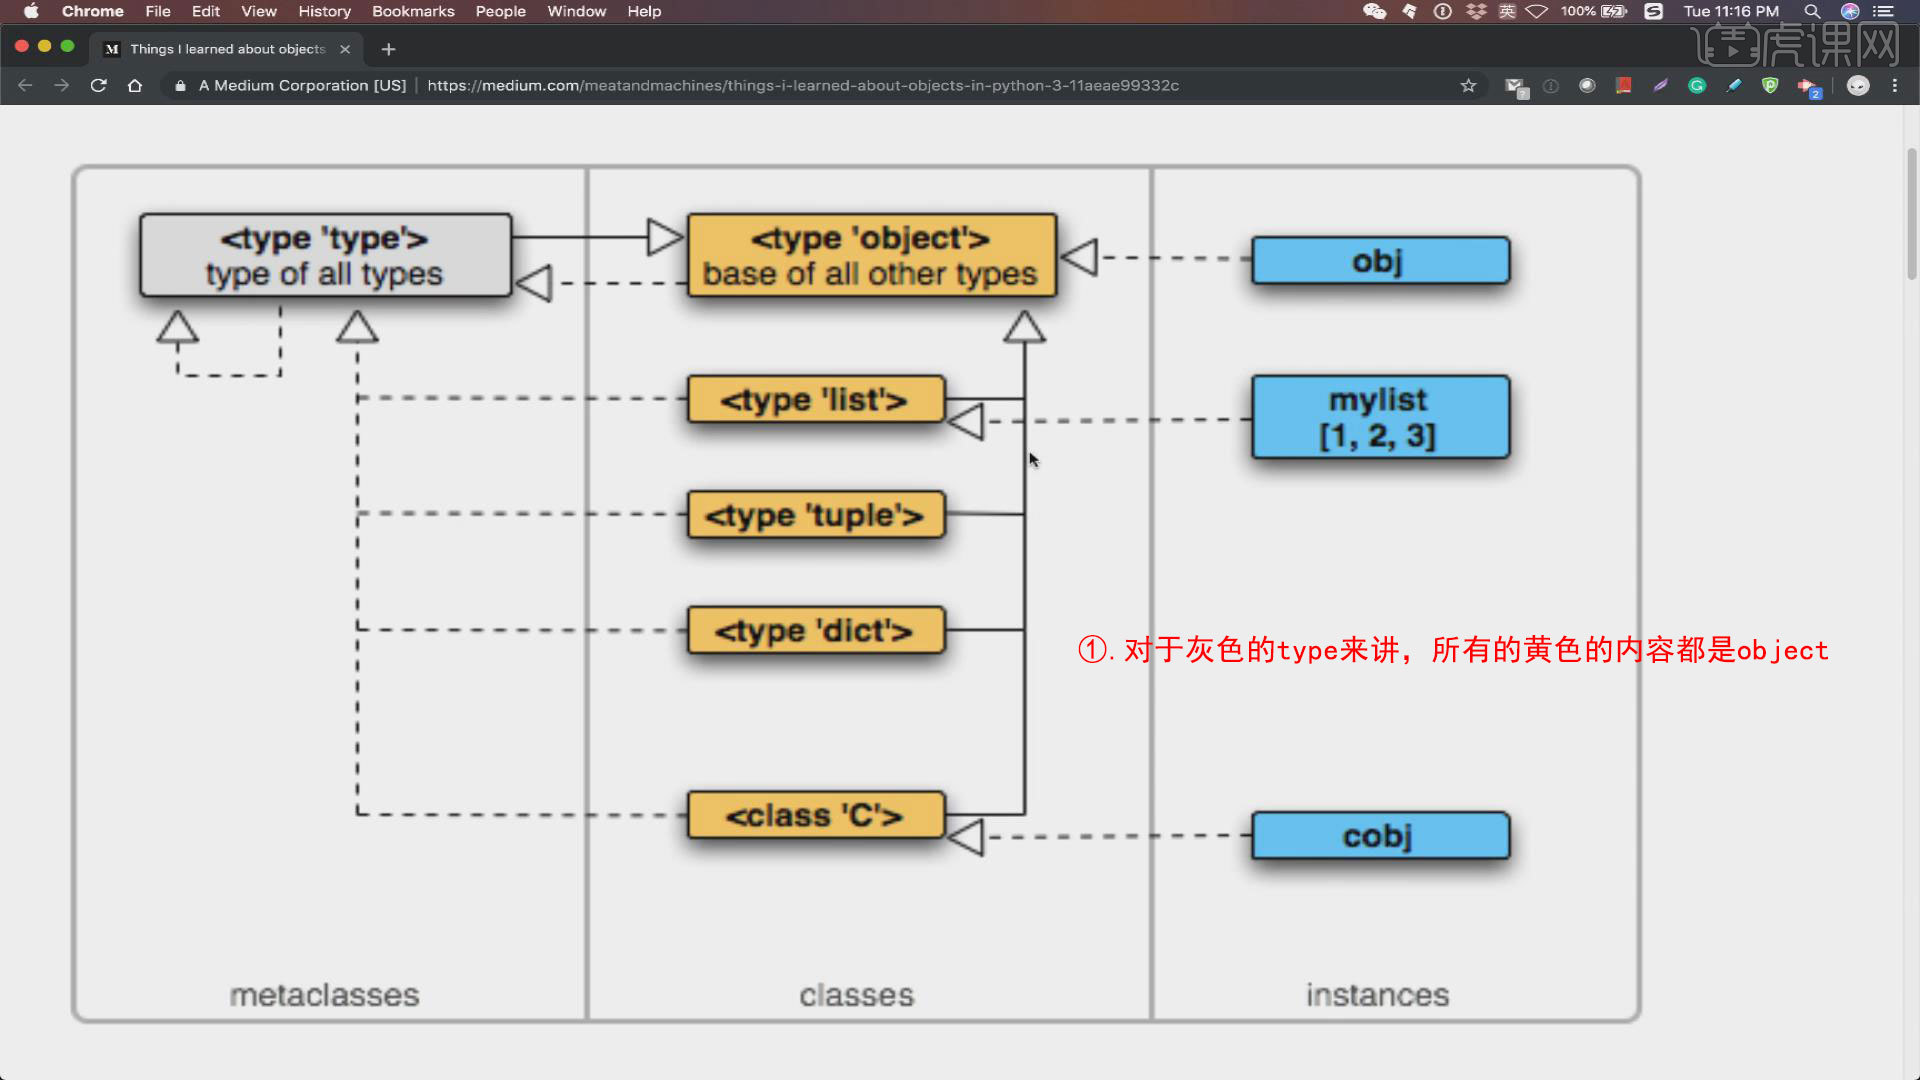Click the <type 'type'> box in diagram
Screen dimensions: 1920x1080
pyautogui.click(x=326, y=255)
